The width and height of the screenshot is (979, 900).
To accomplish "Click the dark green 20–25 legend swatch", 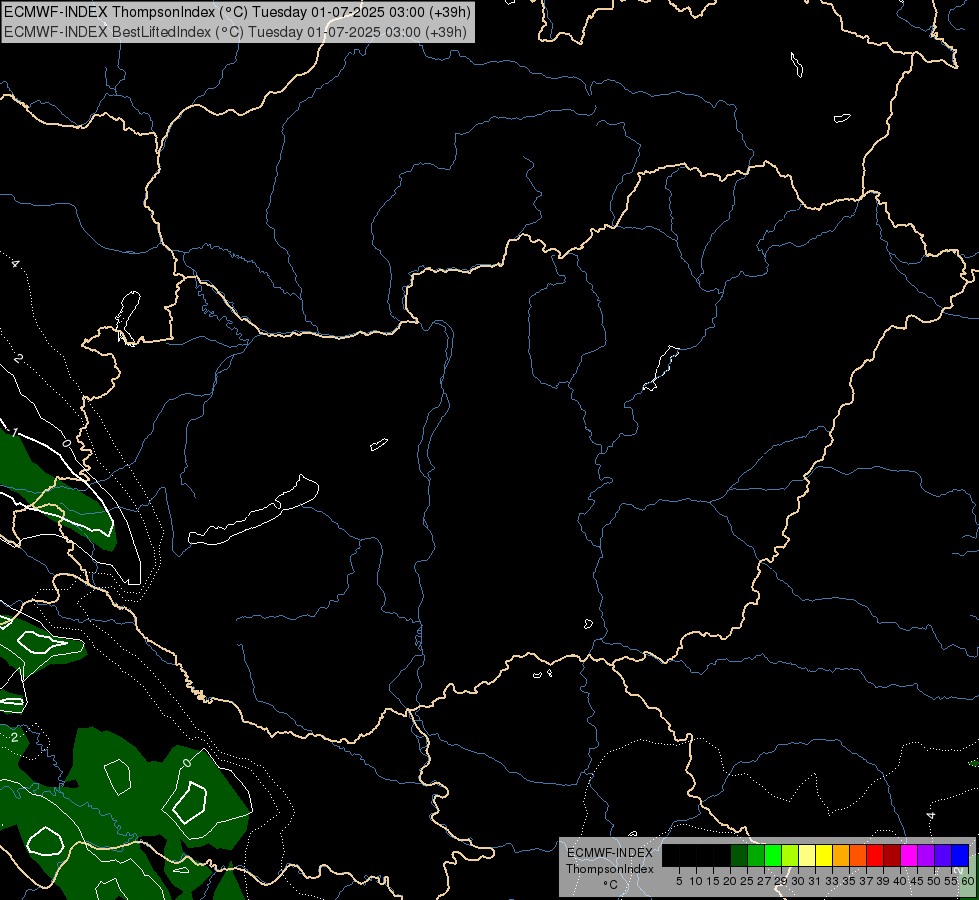I will (739, 856).
